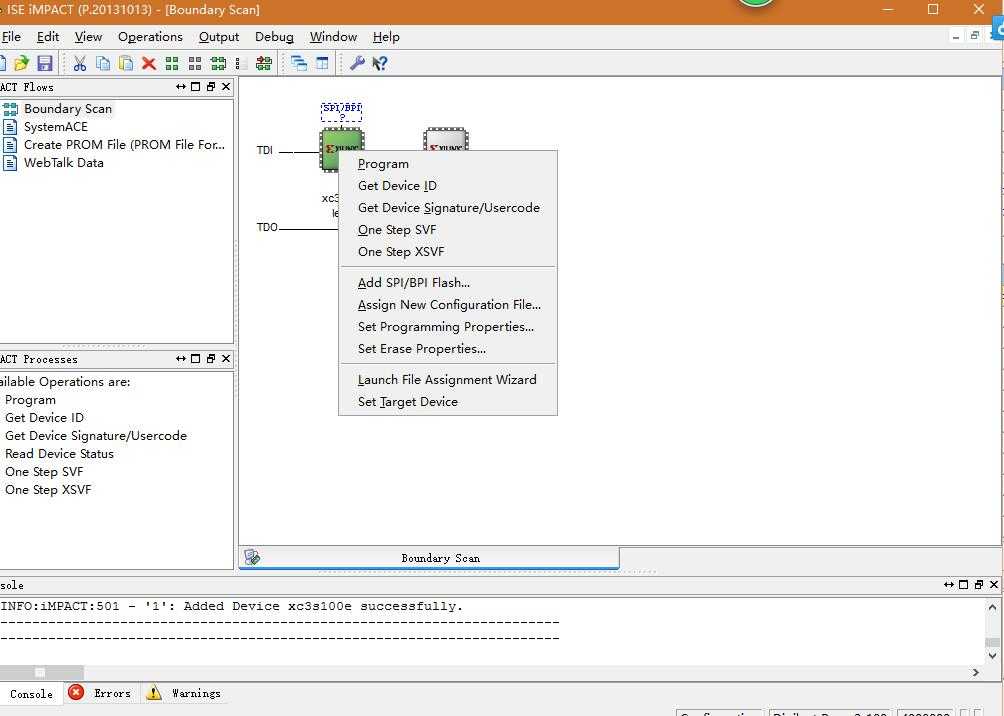This screenshot has height=716, width=1004.
Task: Maximize the iMPACT Processes panel
Action: pyautogui.click(x=196, y=359)
